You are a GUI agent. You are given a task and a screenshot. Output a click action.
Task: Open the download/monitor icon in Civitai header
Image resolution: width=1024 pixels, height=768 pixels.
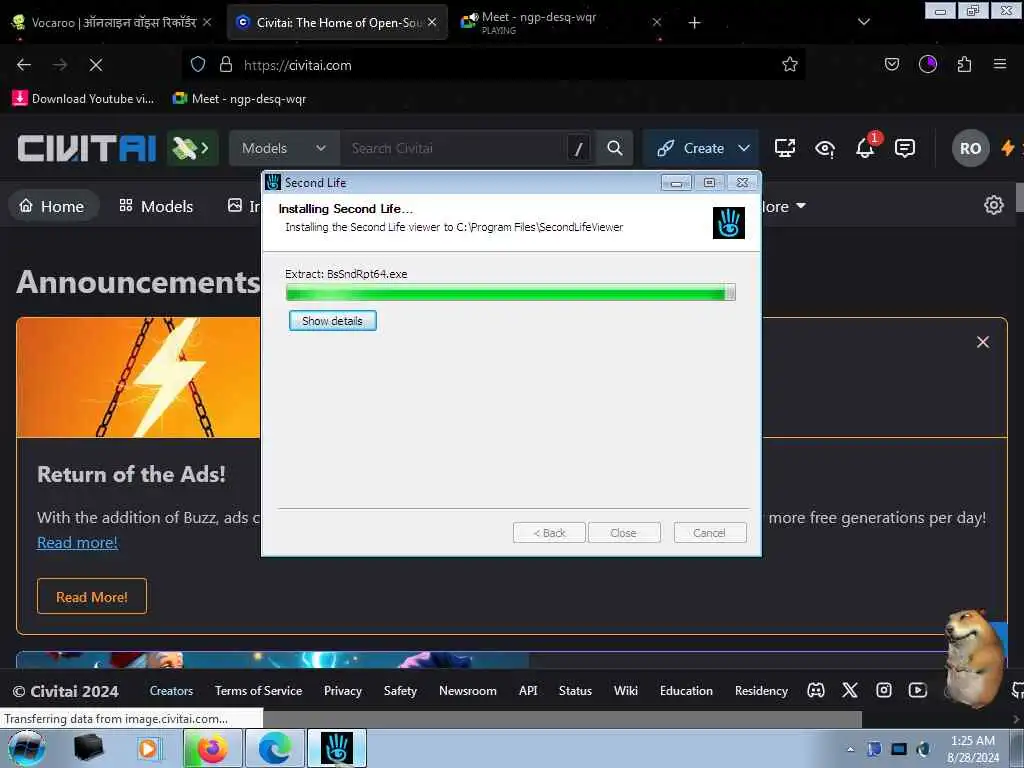click(x=784, y=148)
